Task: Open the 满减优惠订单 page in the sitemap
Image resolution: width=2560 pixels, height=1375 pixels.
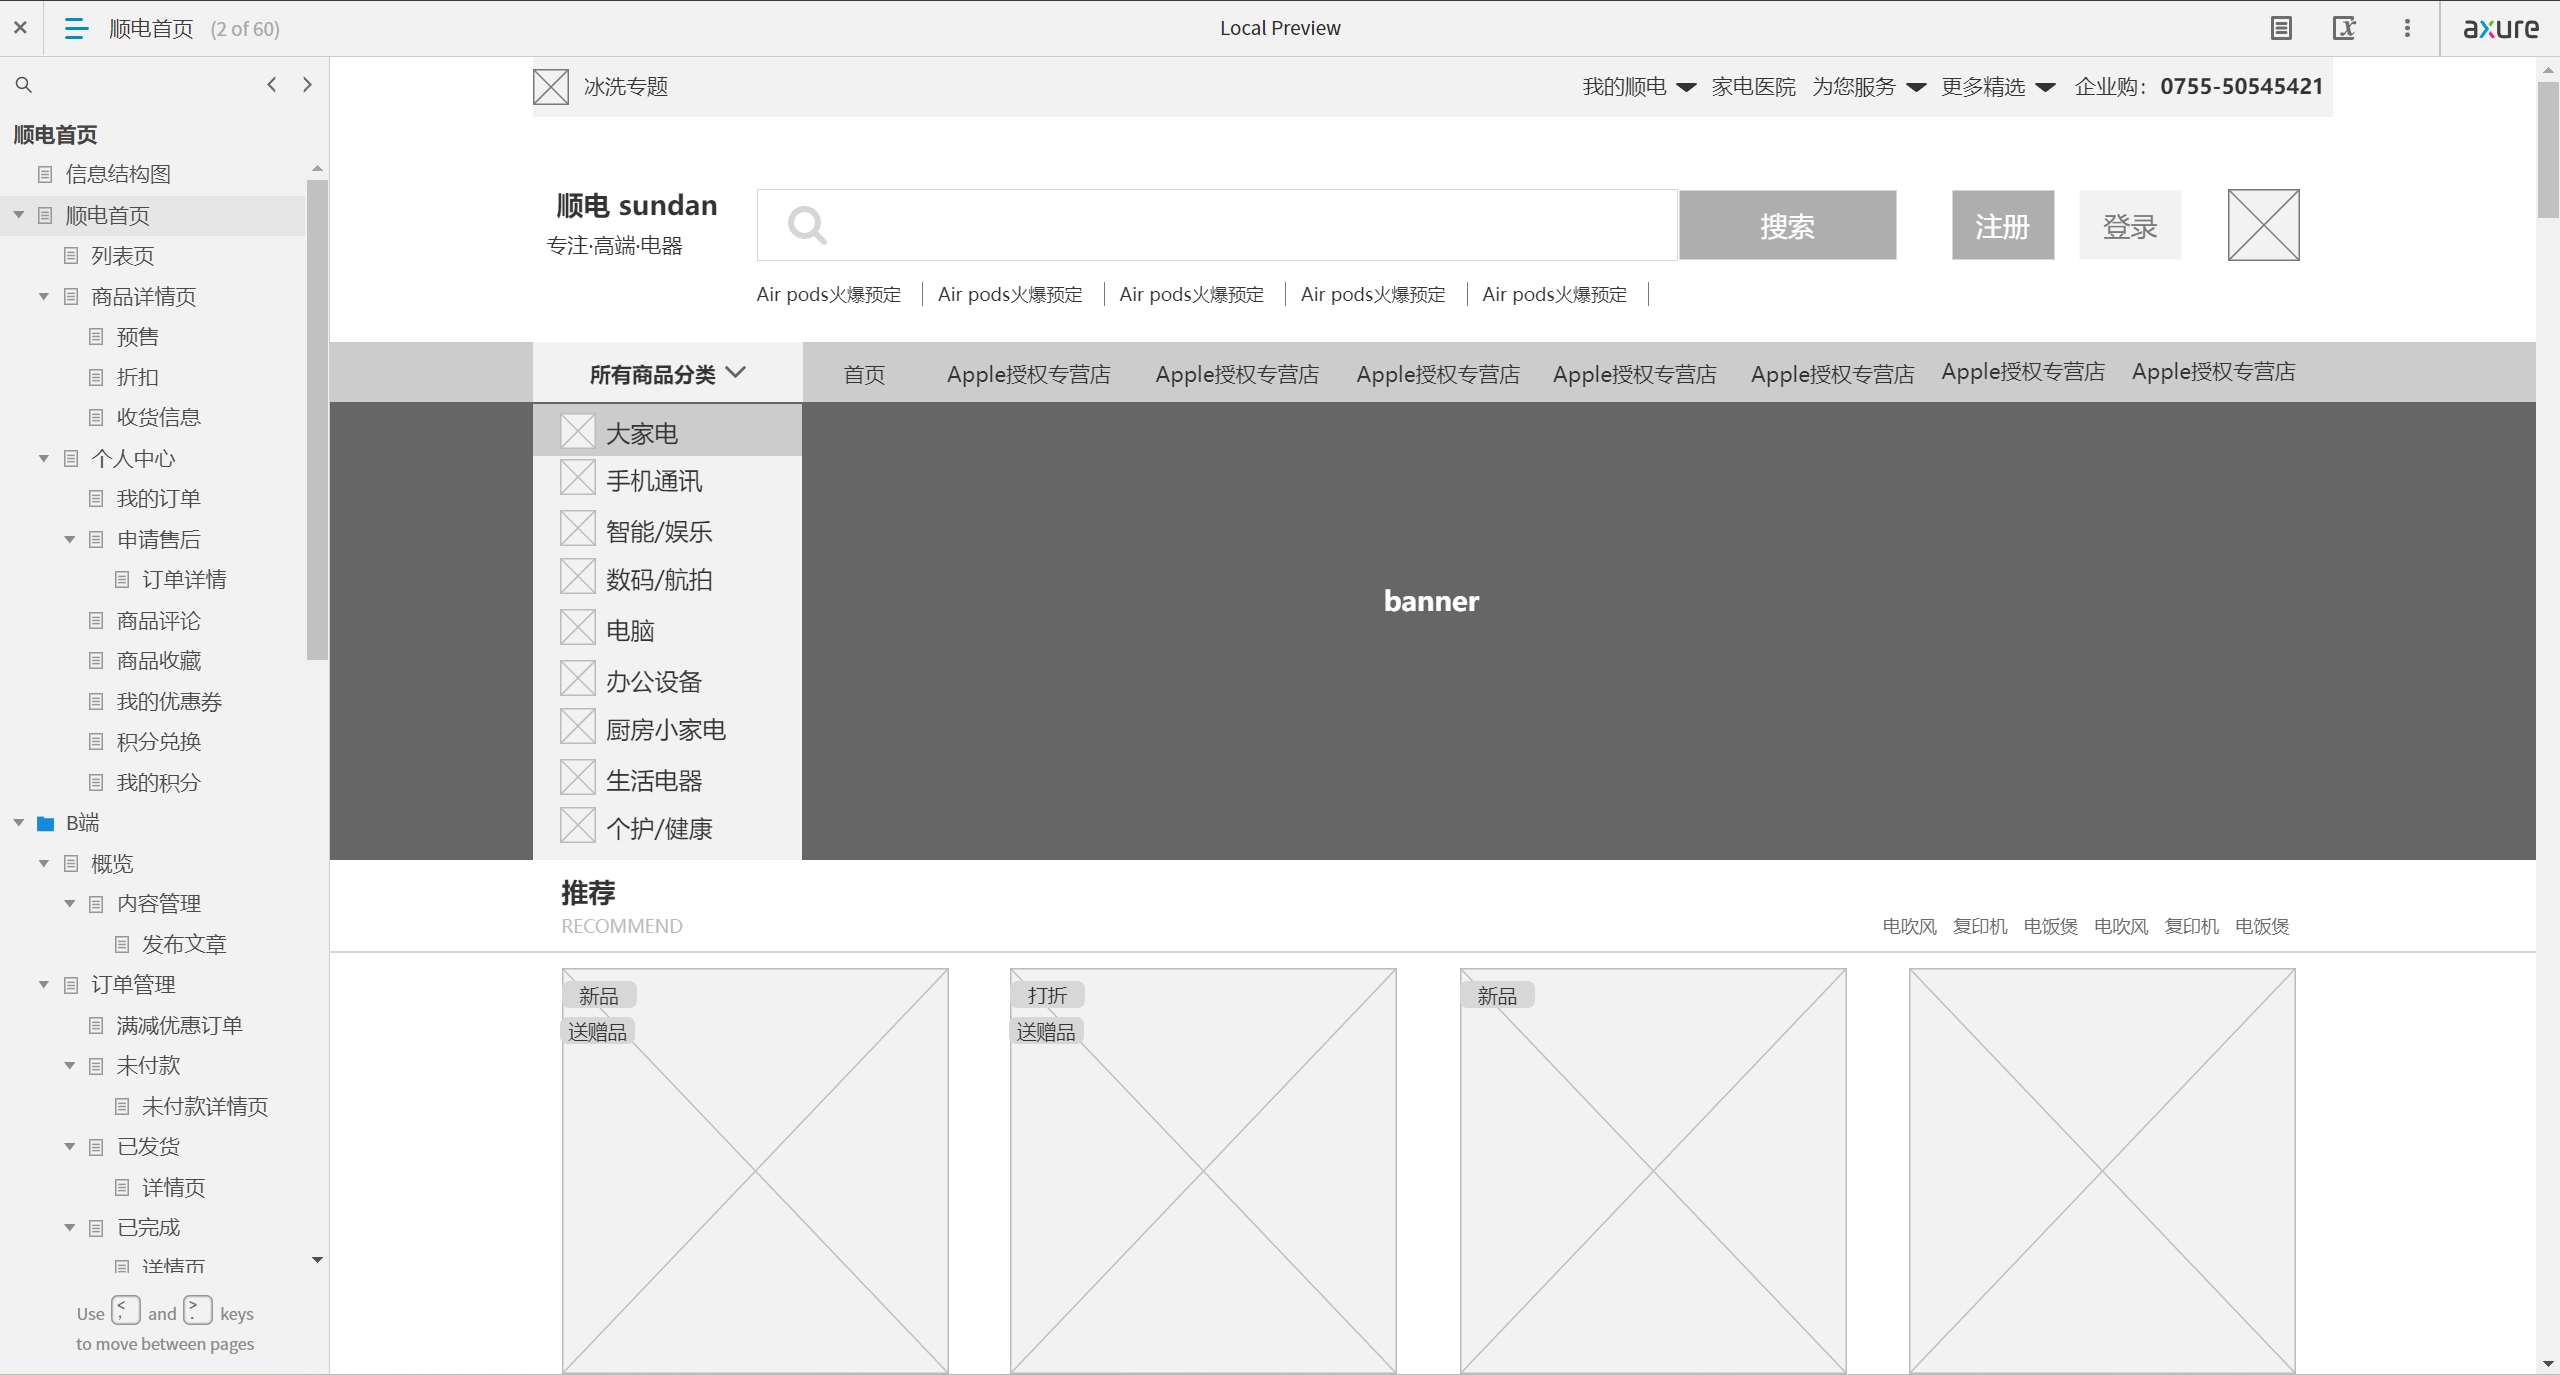Action: (x=179, y=1026)
